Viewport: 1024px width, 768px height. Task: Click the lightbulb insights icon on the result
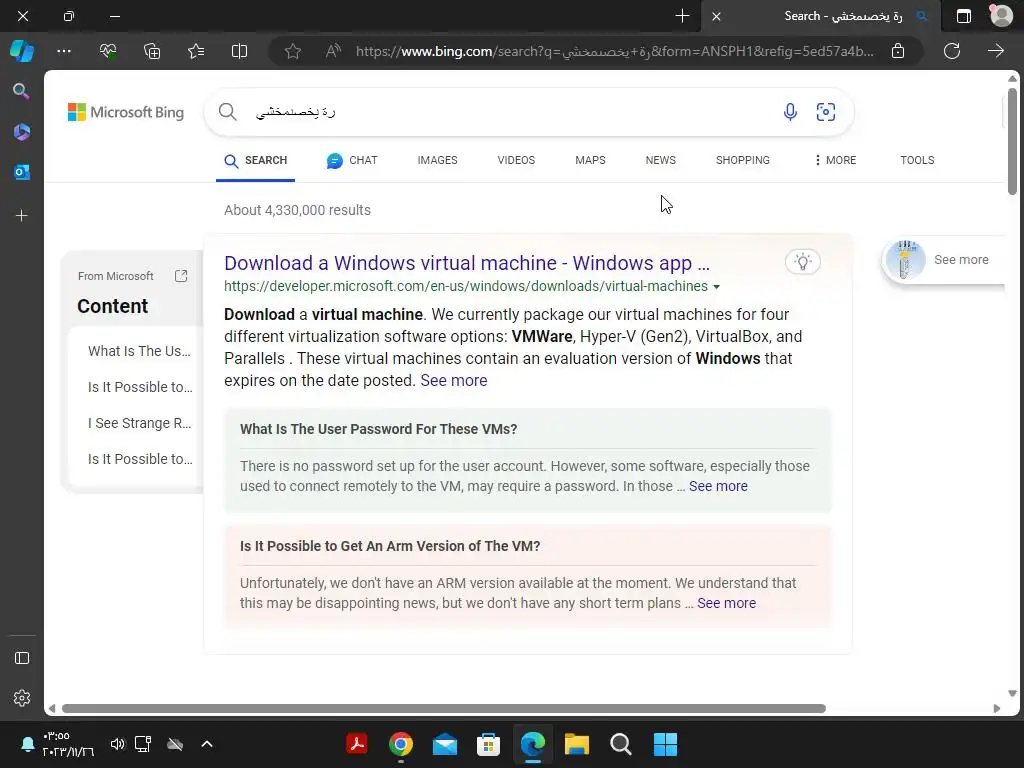(803, 262)
